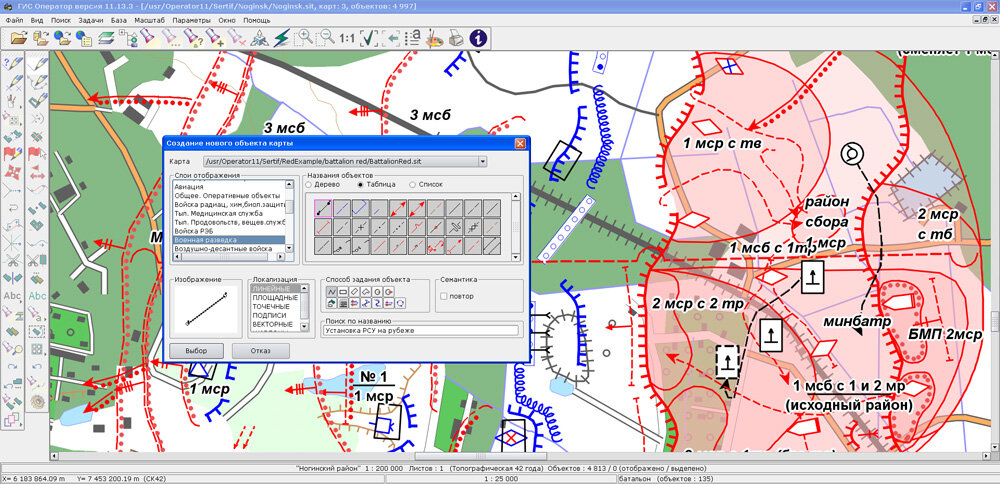Click the Отказ button
This screenshot has height=484, width=1000.
(x=261, y=351)
